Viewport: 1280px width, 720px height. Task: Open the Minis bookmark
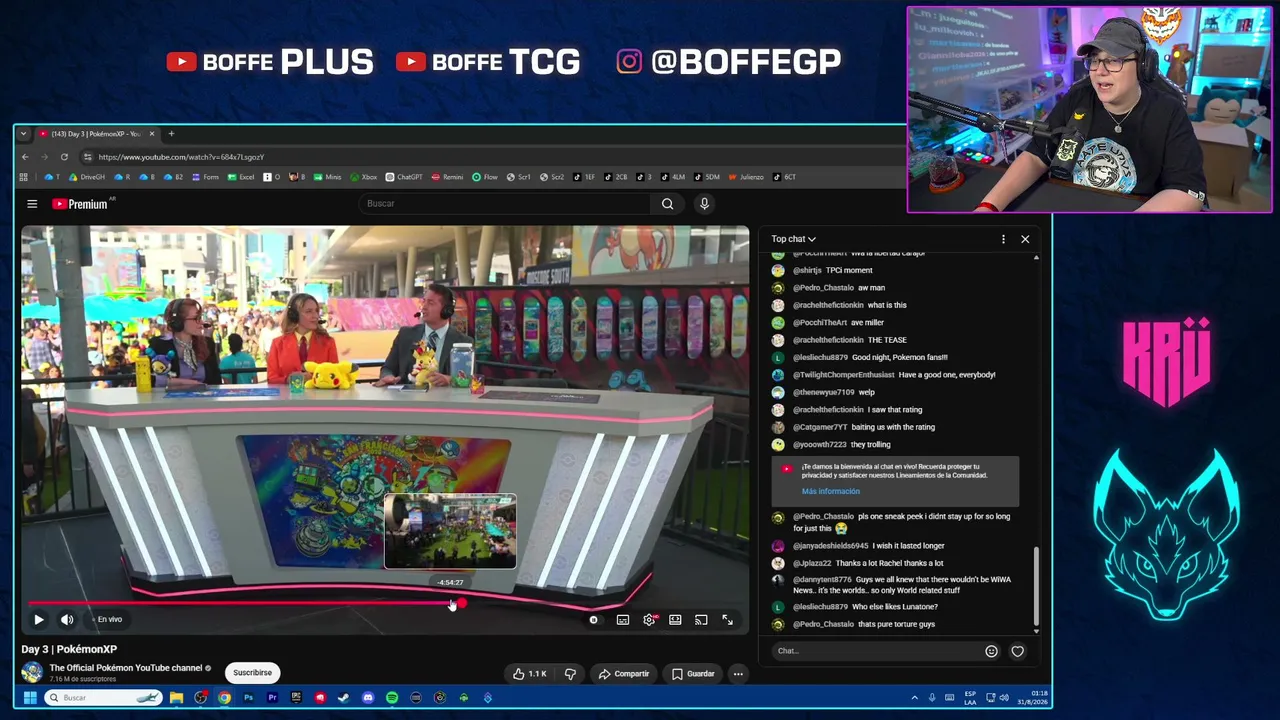(x=328, y=177)
